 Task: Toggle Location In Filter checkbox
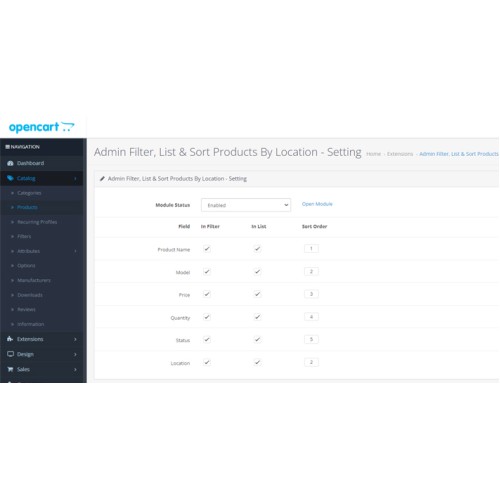(x=207, y=362)
